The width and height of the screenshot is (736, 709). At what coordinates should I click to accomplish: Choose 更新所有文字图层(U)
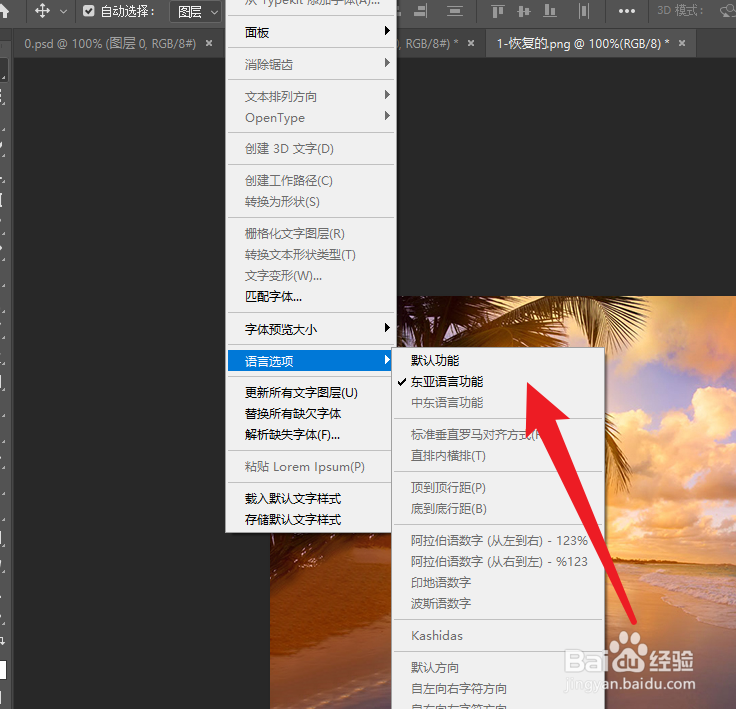310,393
